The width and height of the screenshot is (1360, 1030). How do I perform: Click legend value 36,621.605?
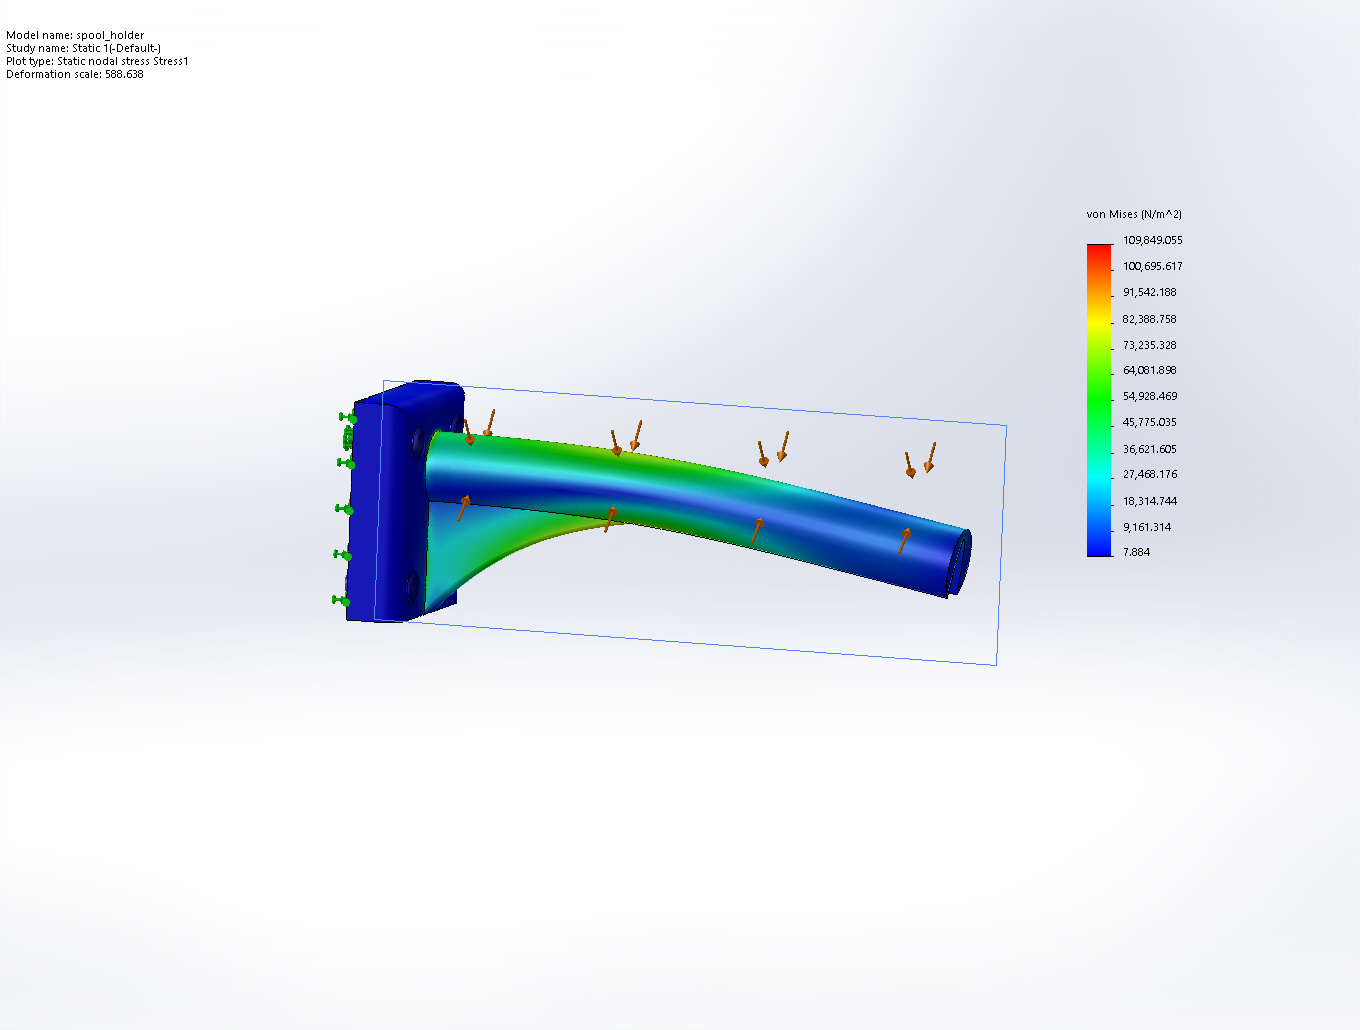pyautogui.click(x=1149, y=449)
